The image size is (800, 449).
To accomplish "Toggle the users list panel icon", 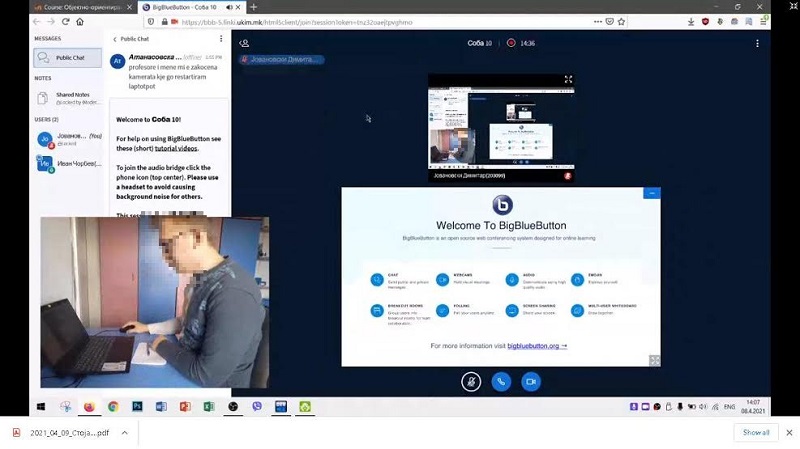I will pos(245,43).
